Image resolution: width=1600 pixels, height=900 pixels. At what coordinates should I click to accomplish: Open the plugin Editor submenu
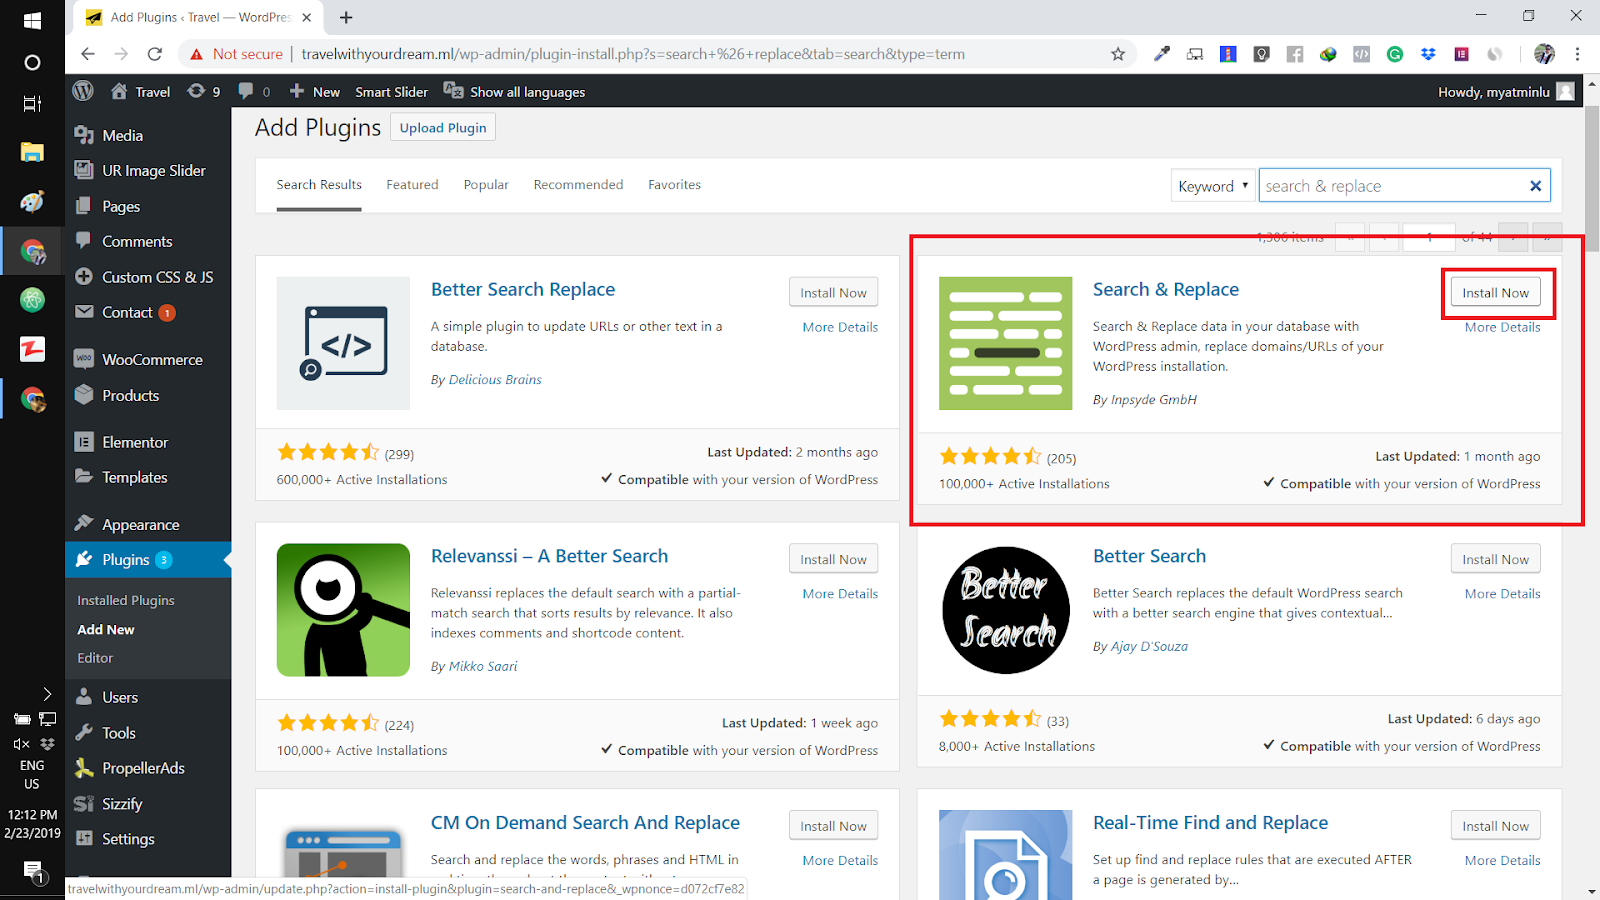[95, 658]
